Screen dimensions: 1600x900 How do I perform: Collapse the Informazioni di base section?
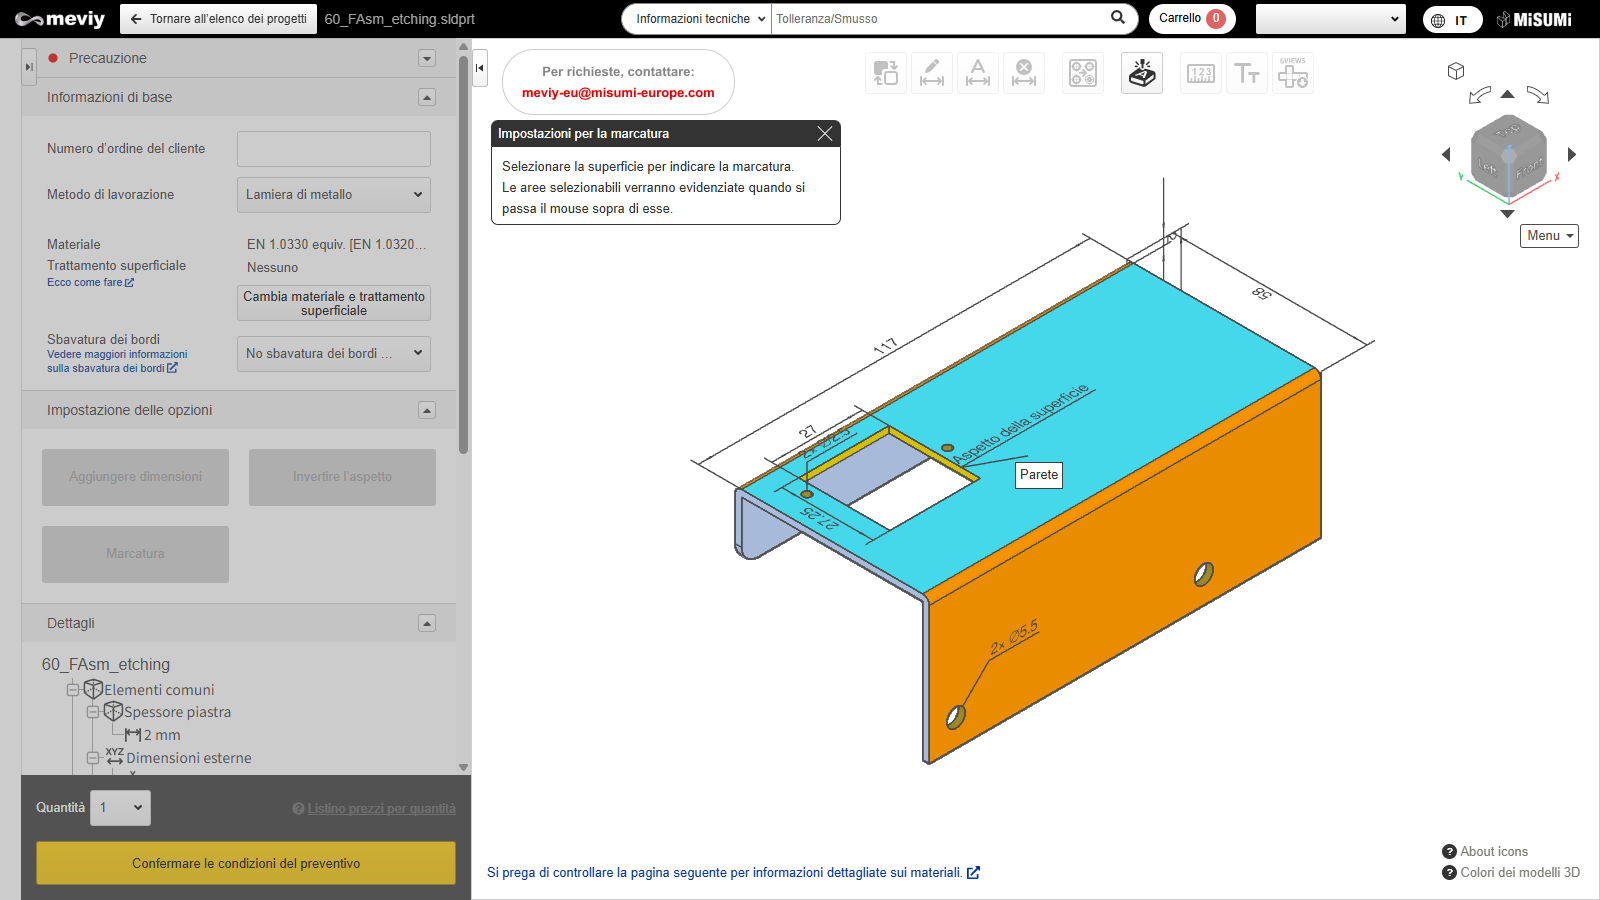[x=427, y=97]
